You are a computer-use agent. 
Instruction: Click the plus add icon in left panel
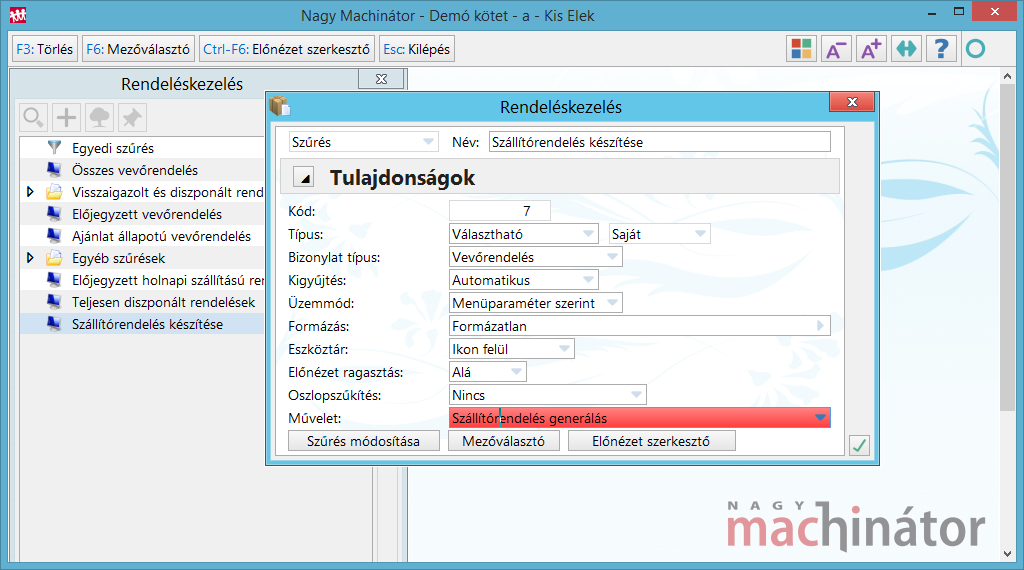(66, 118)
